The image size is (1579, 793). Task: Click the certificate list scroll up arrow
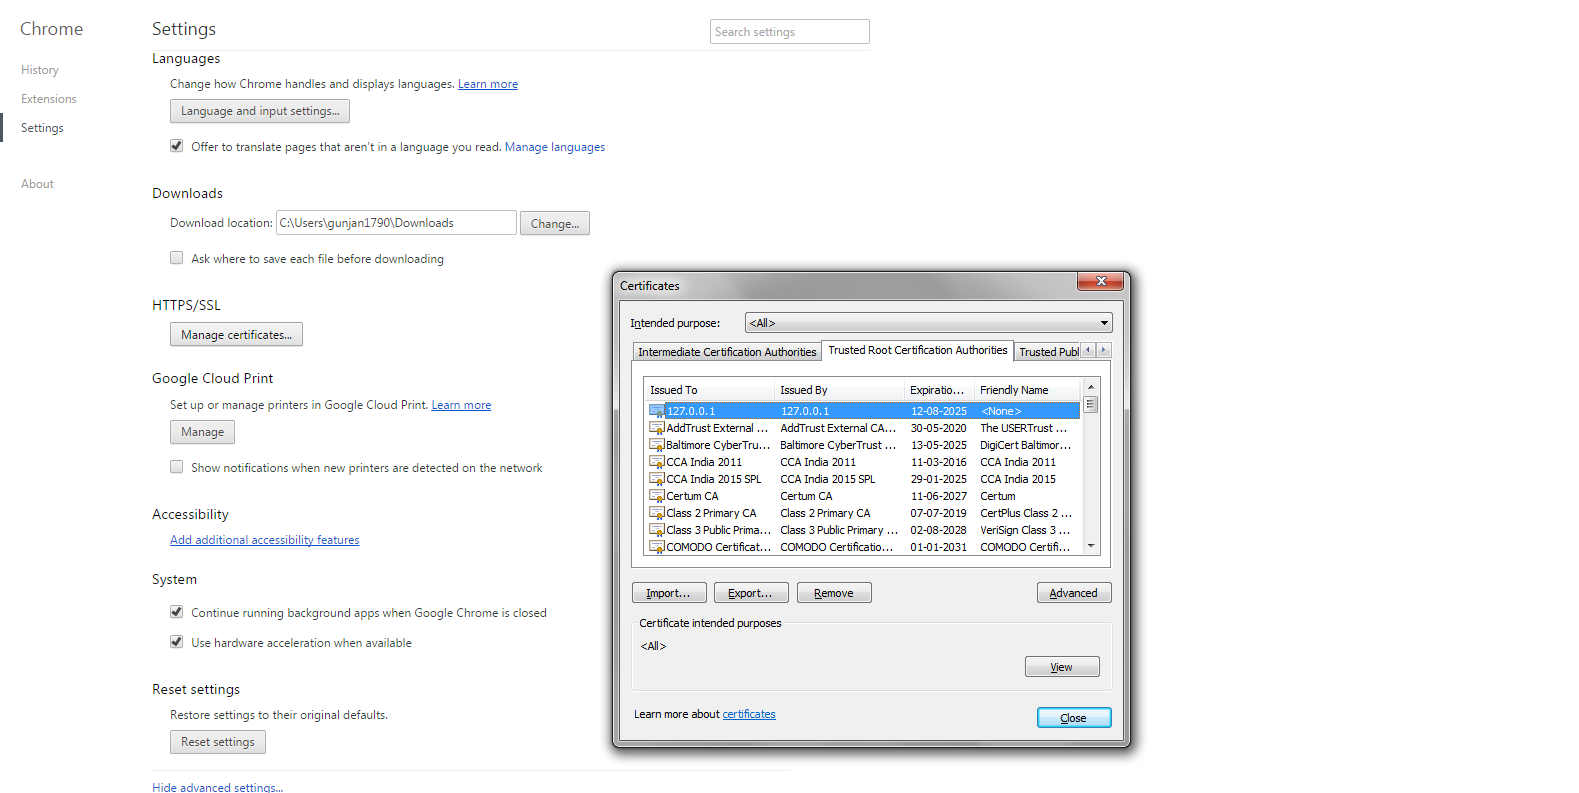1091,387
